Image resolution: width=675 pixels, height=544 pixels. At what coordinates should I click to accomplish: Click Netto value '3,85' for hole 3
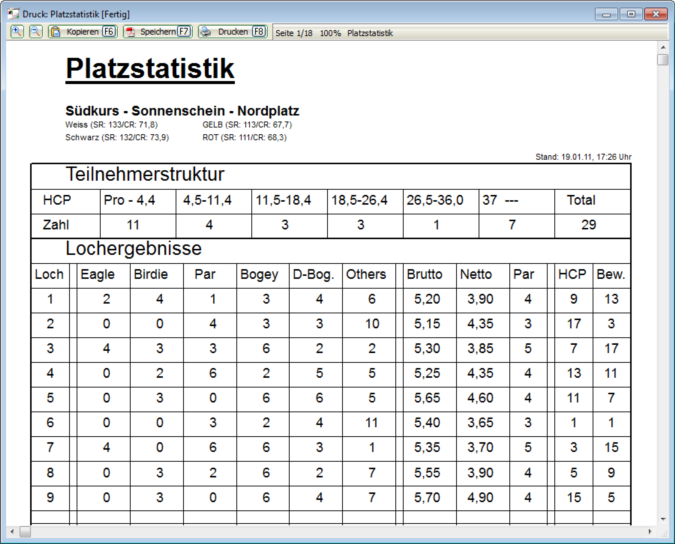tap(480, 348)
